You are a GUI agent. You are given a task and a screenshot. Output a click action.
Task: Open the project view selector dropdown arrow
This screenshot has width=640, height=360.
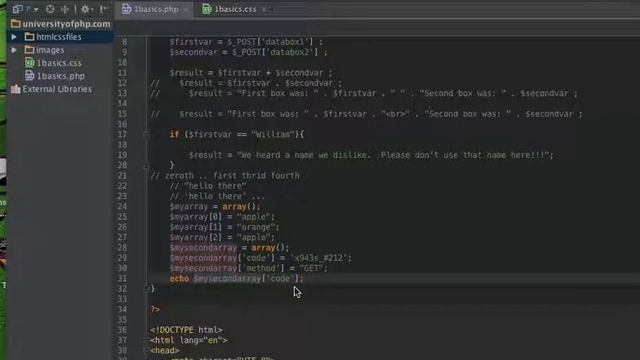(36, 9)
